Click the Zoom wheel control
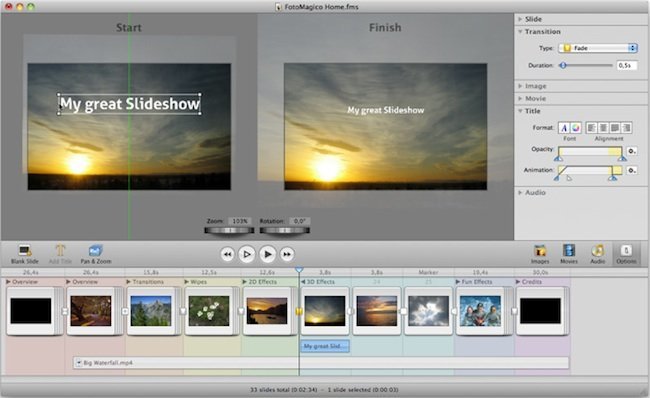 (x=229, y=231)
